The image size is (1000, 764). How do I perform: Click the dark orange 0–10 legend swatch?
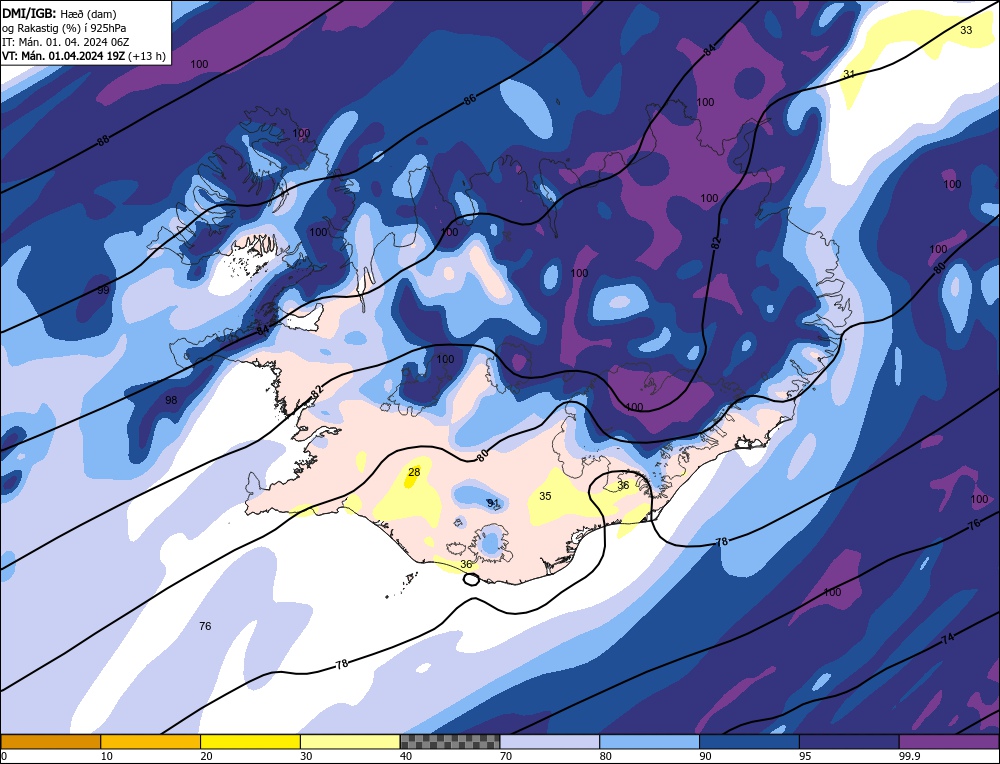pyautogui.click(x=51, y=741)
